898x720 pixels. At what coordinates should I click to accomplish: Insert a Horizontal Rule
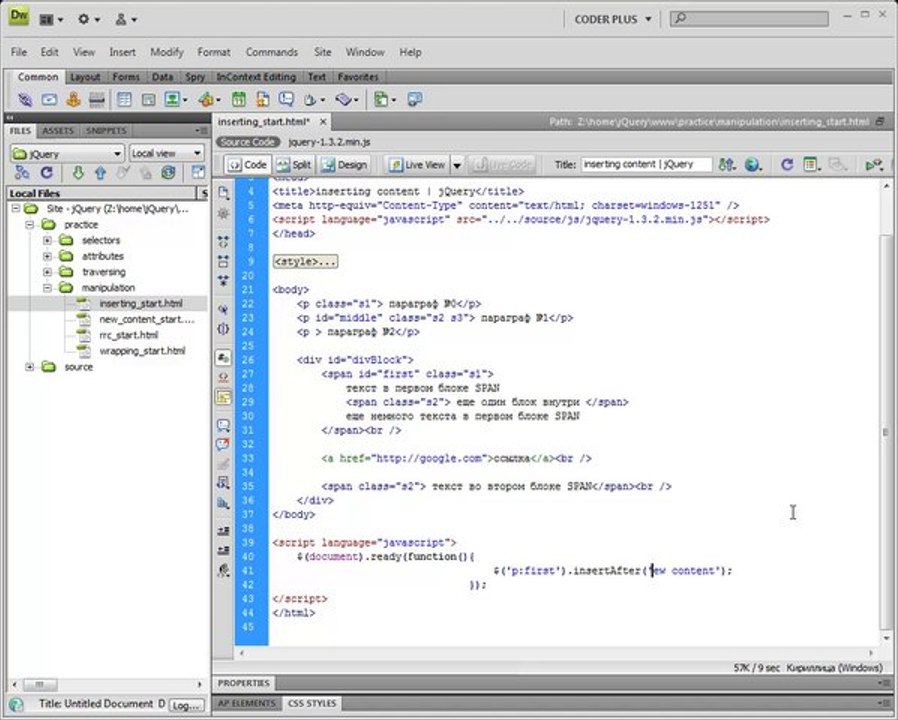(97, 100)
